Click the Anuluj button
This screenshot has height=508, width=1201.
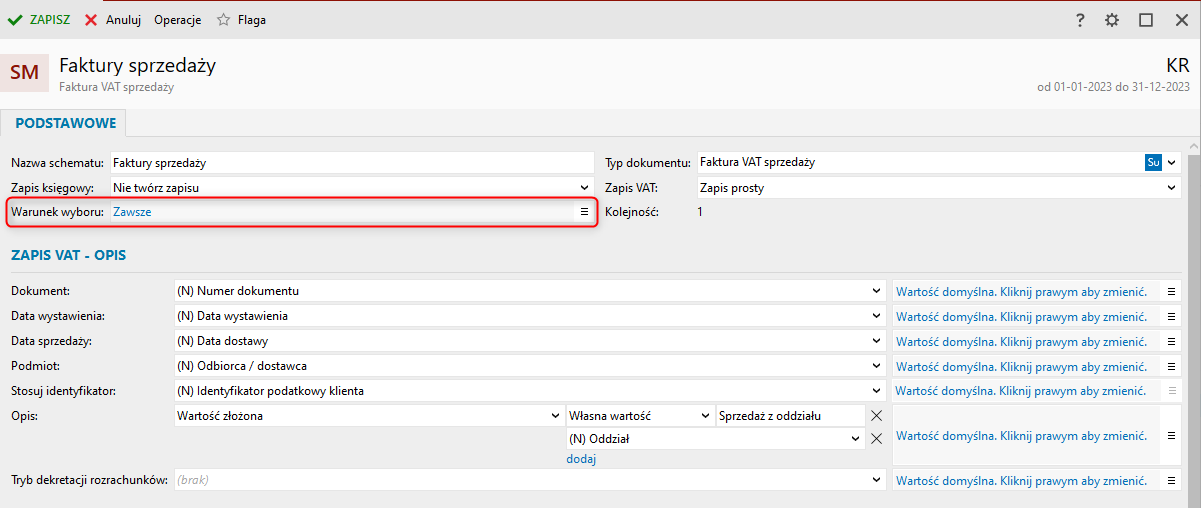(113, 20)
